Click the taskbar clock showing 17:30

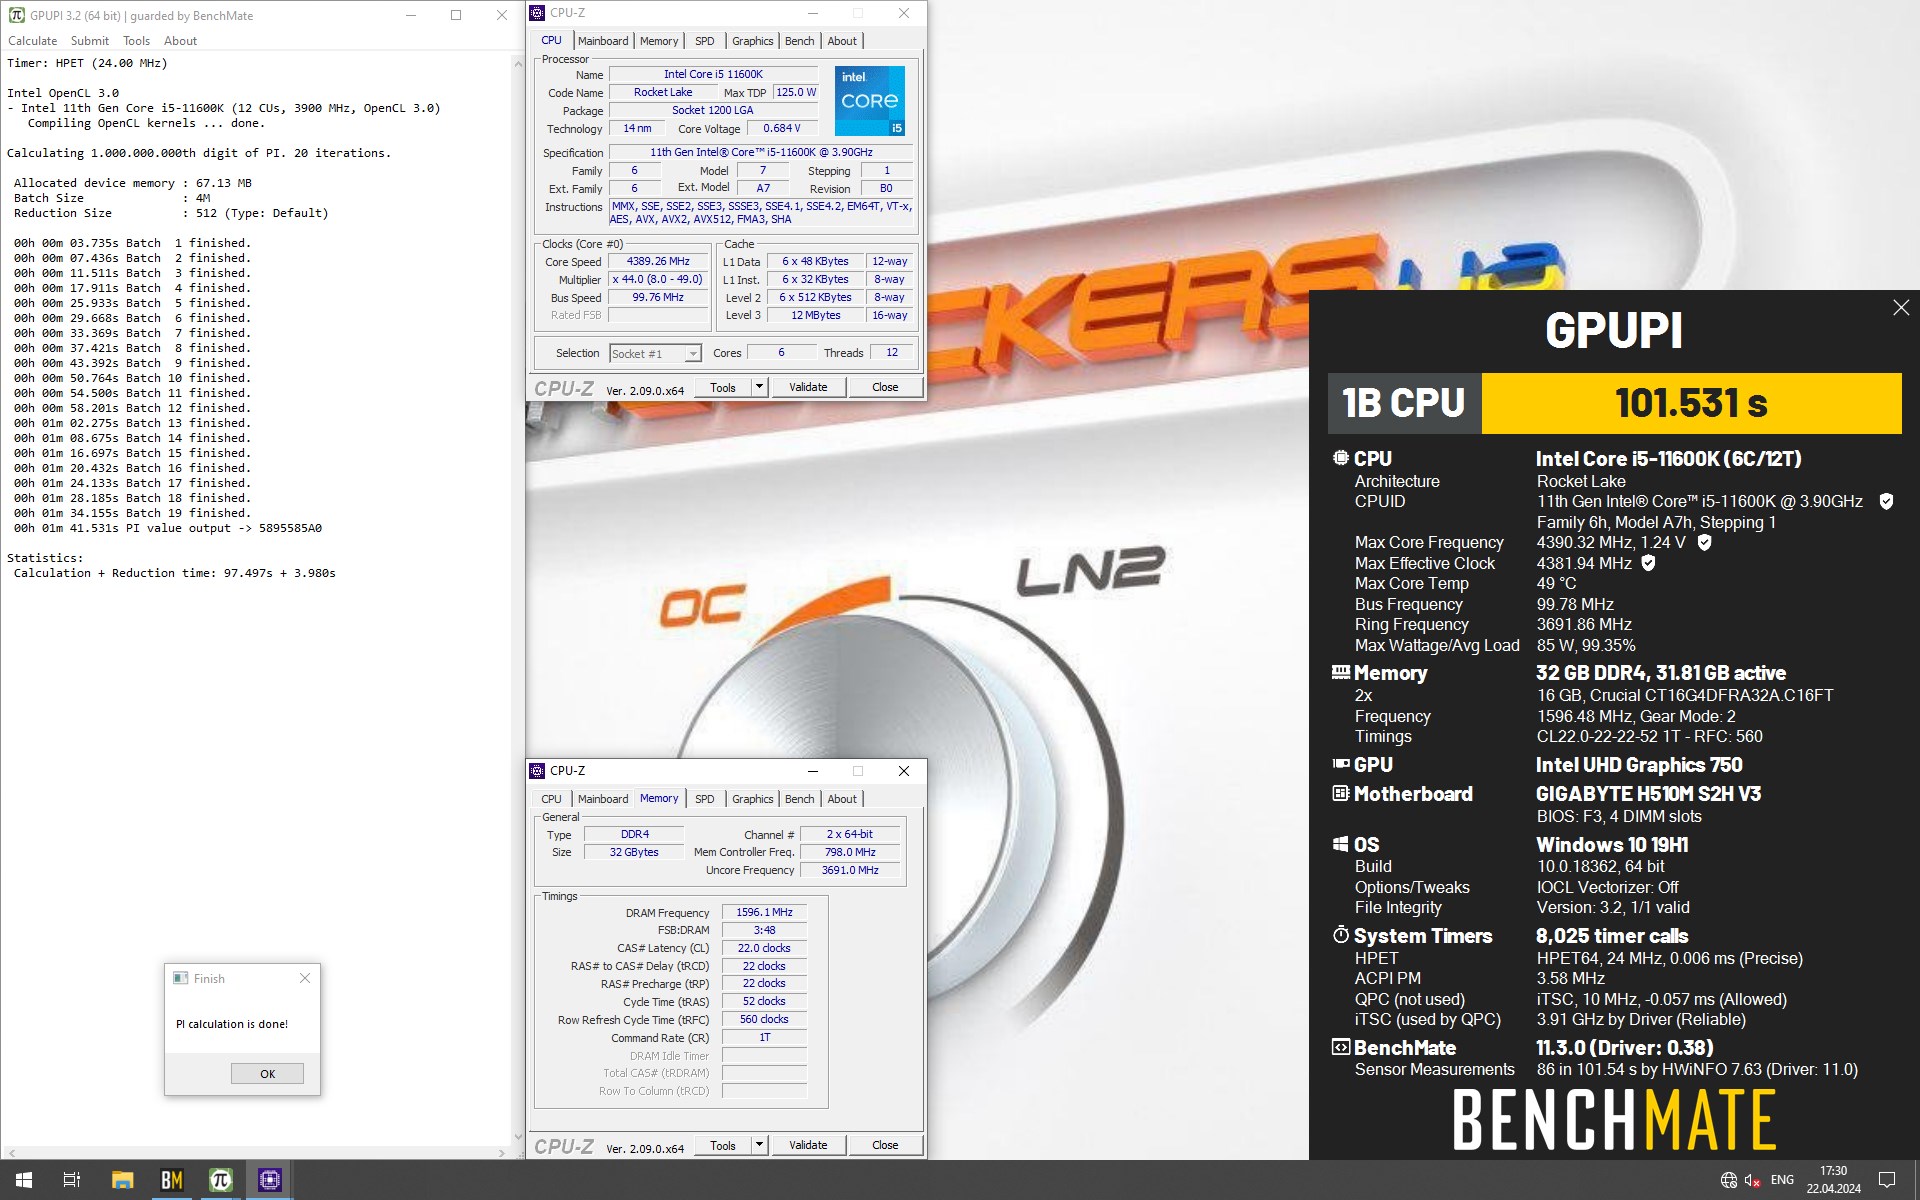pos(1833,1180)
